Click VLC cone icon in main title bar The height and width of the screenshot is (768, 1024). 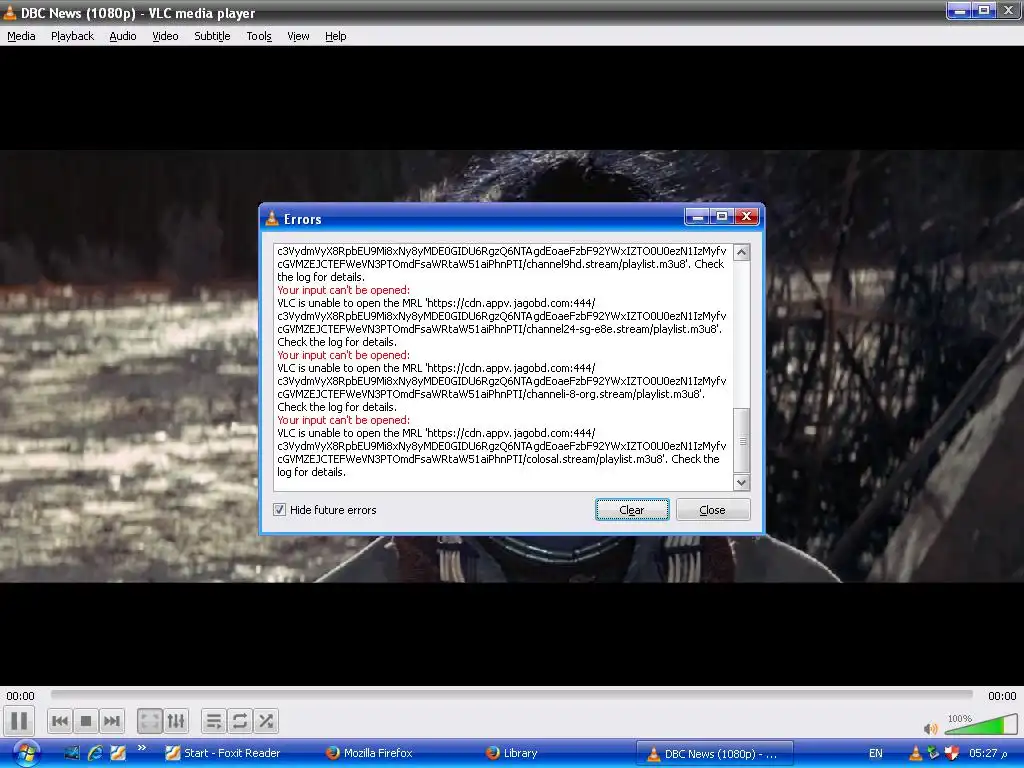tap(9, 12)
